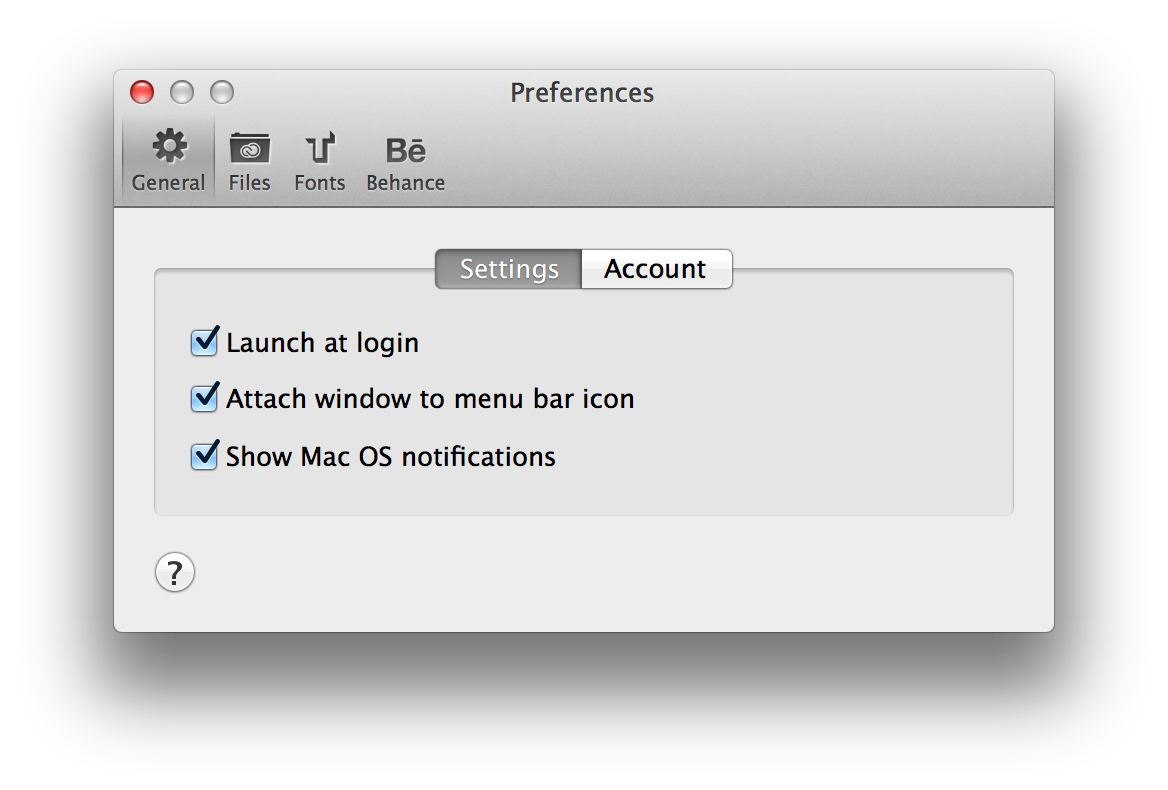
Task: Disable Attach window to menu bar icon checkbox
Action: tap(204, 398)
